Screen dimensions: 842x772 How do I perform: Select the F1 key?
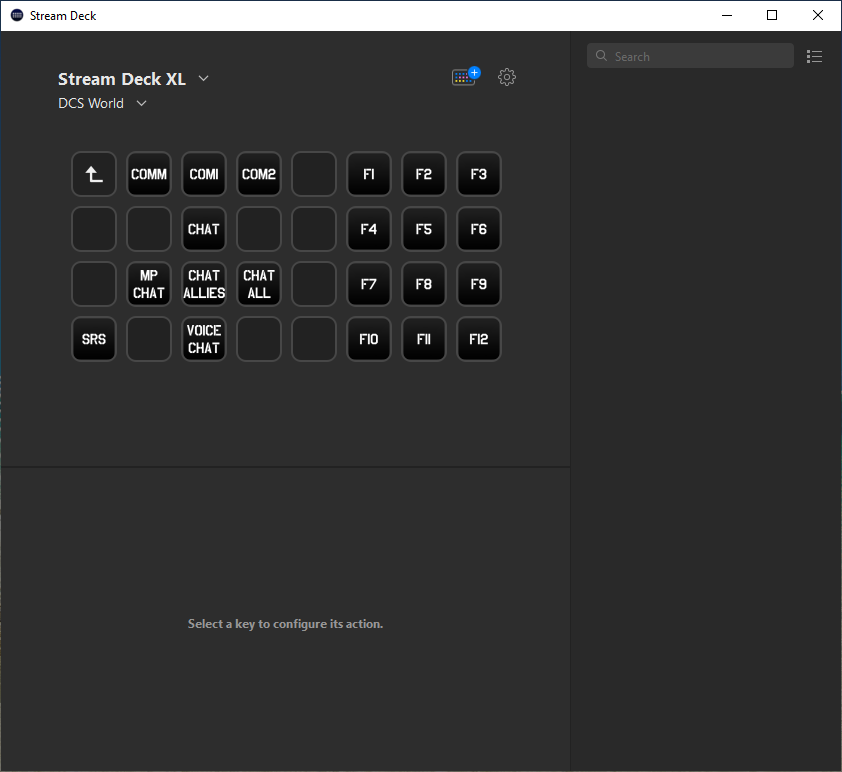pyautogui.click(x=369, y=174)
